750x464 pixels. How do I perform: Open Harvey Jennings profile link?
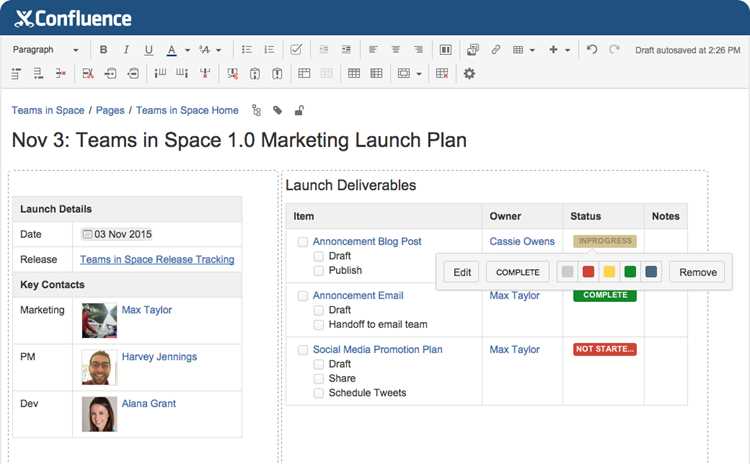(159, 357)
